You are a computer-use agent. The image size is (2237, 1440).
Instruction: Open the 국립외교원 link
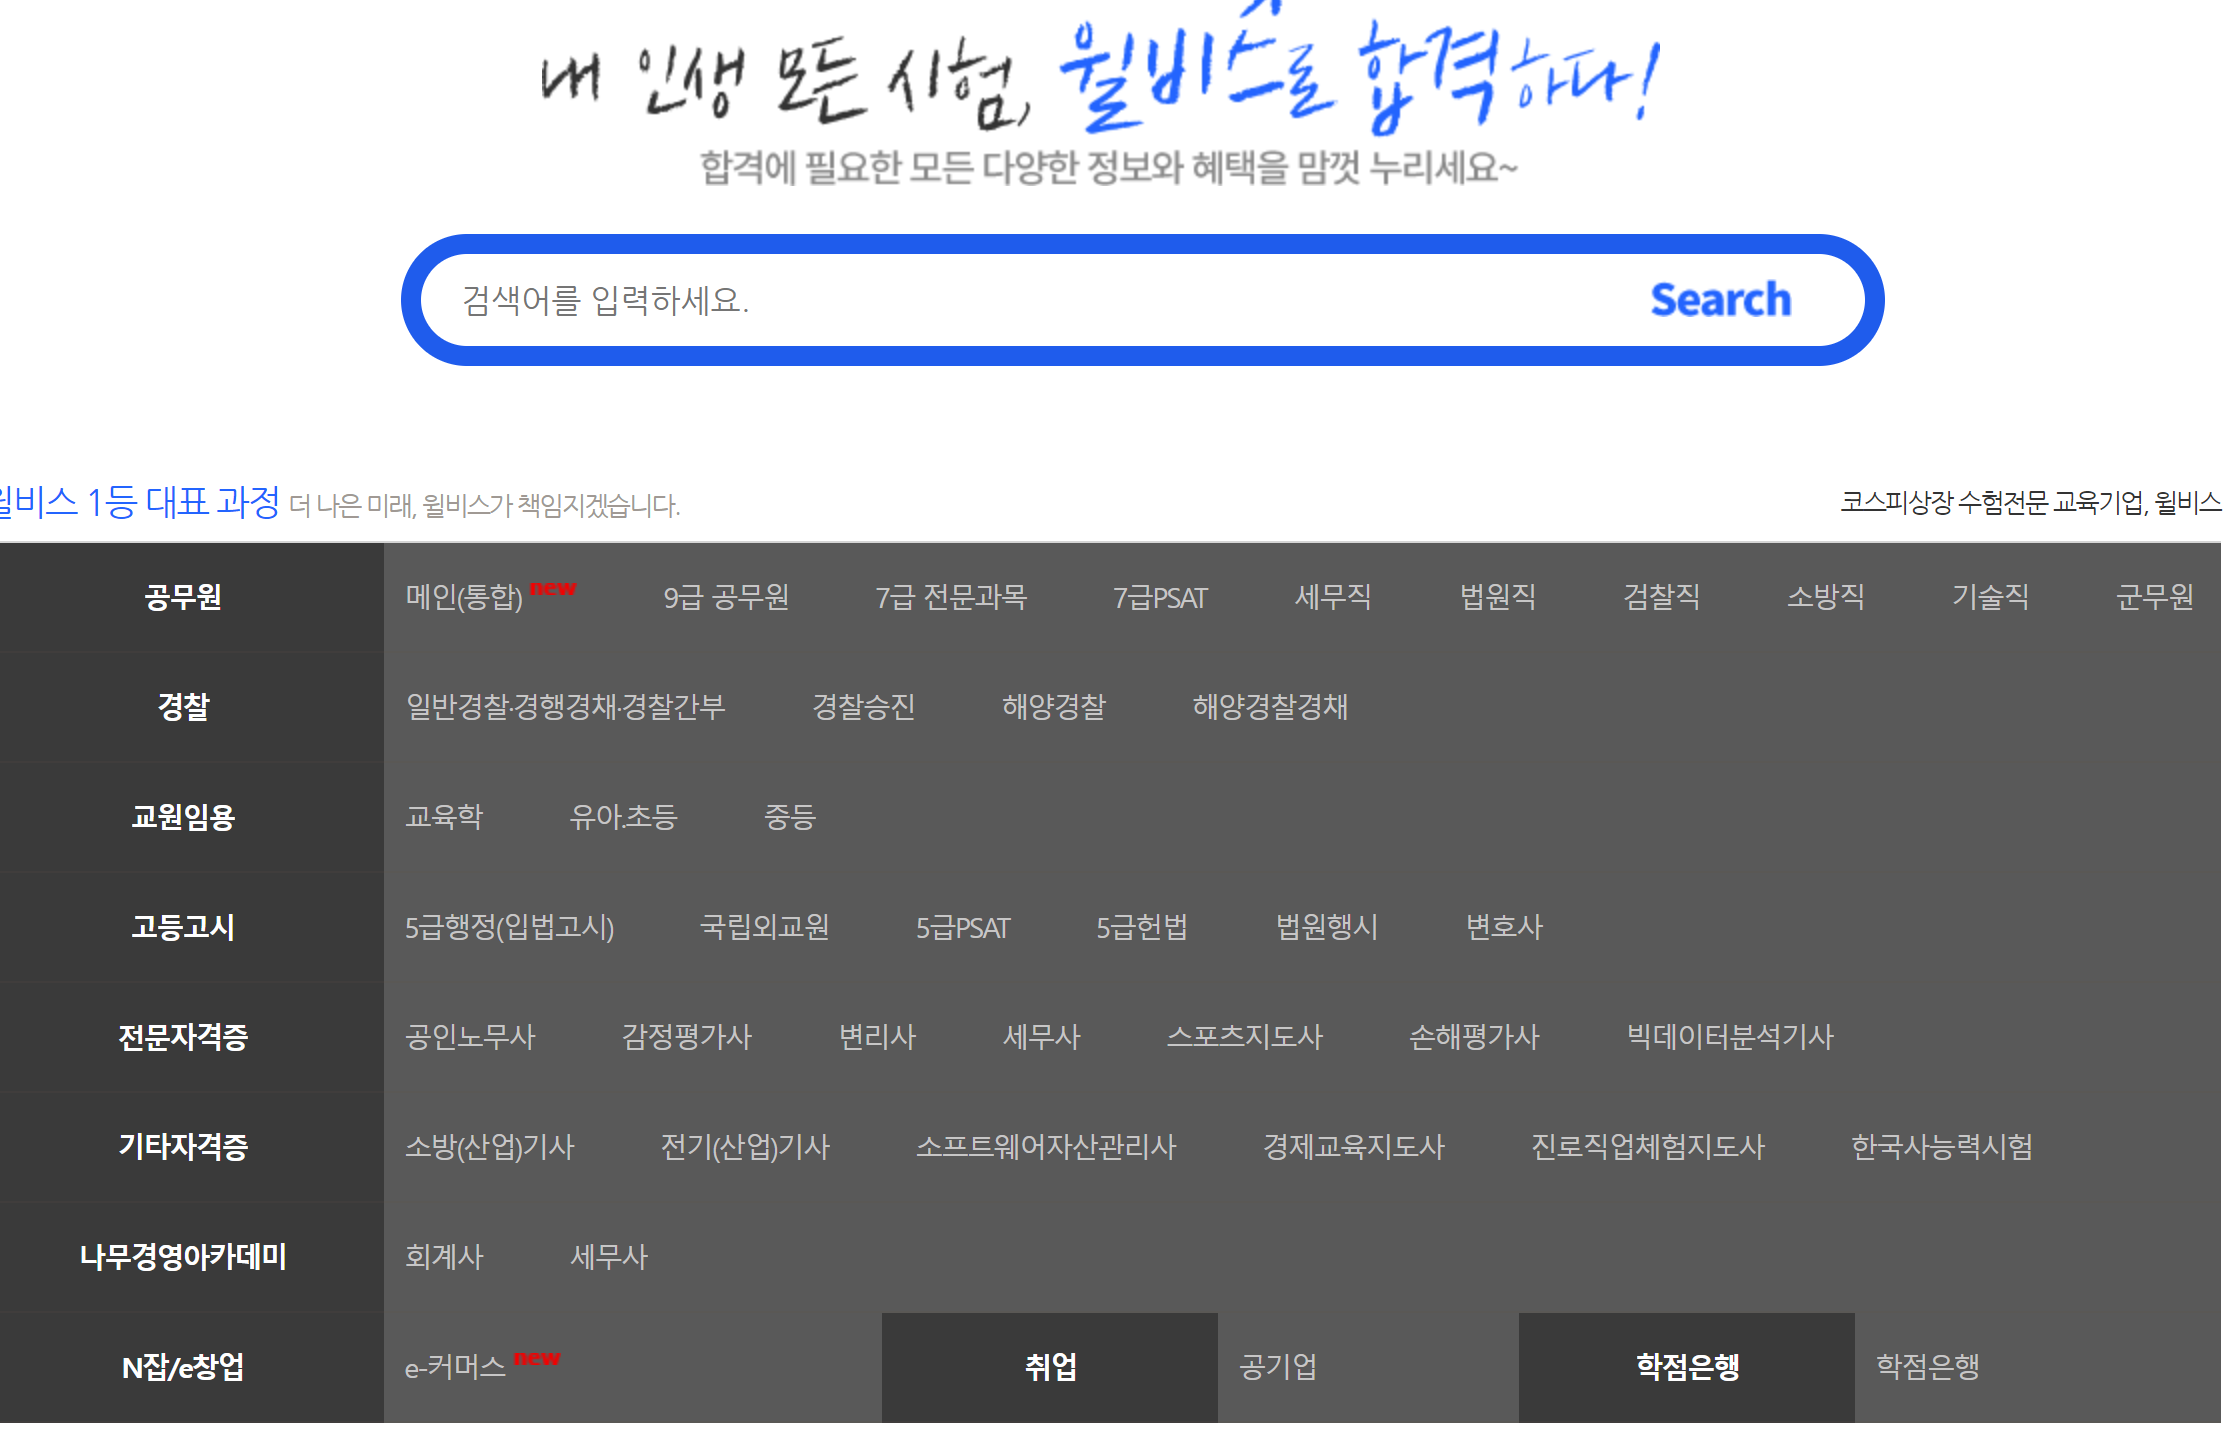tap(765, 927)
